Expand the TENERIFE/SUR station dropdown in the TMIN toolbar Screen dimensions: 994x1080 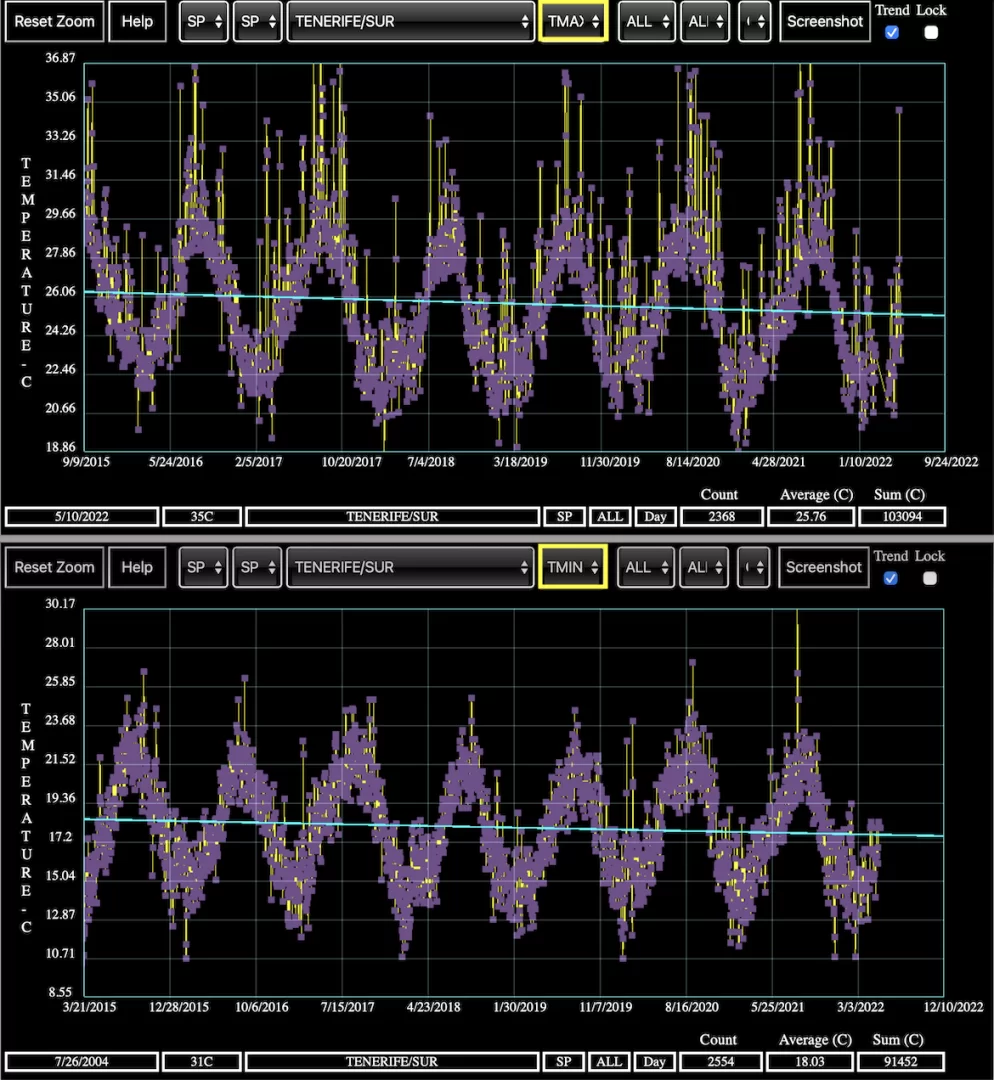point(410,567)
